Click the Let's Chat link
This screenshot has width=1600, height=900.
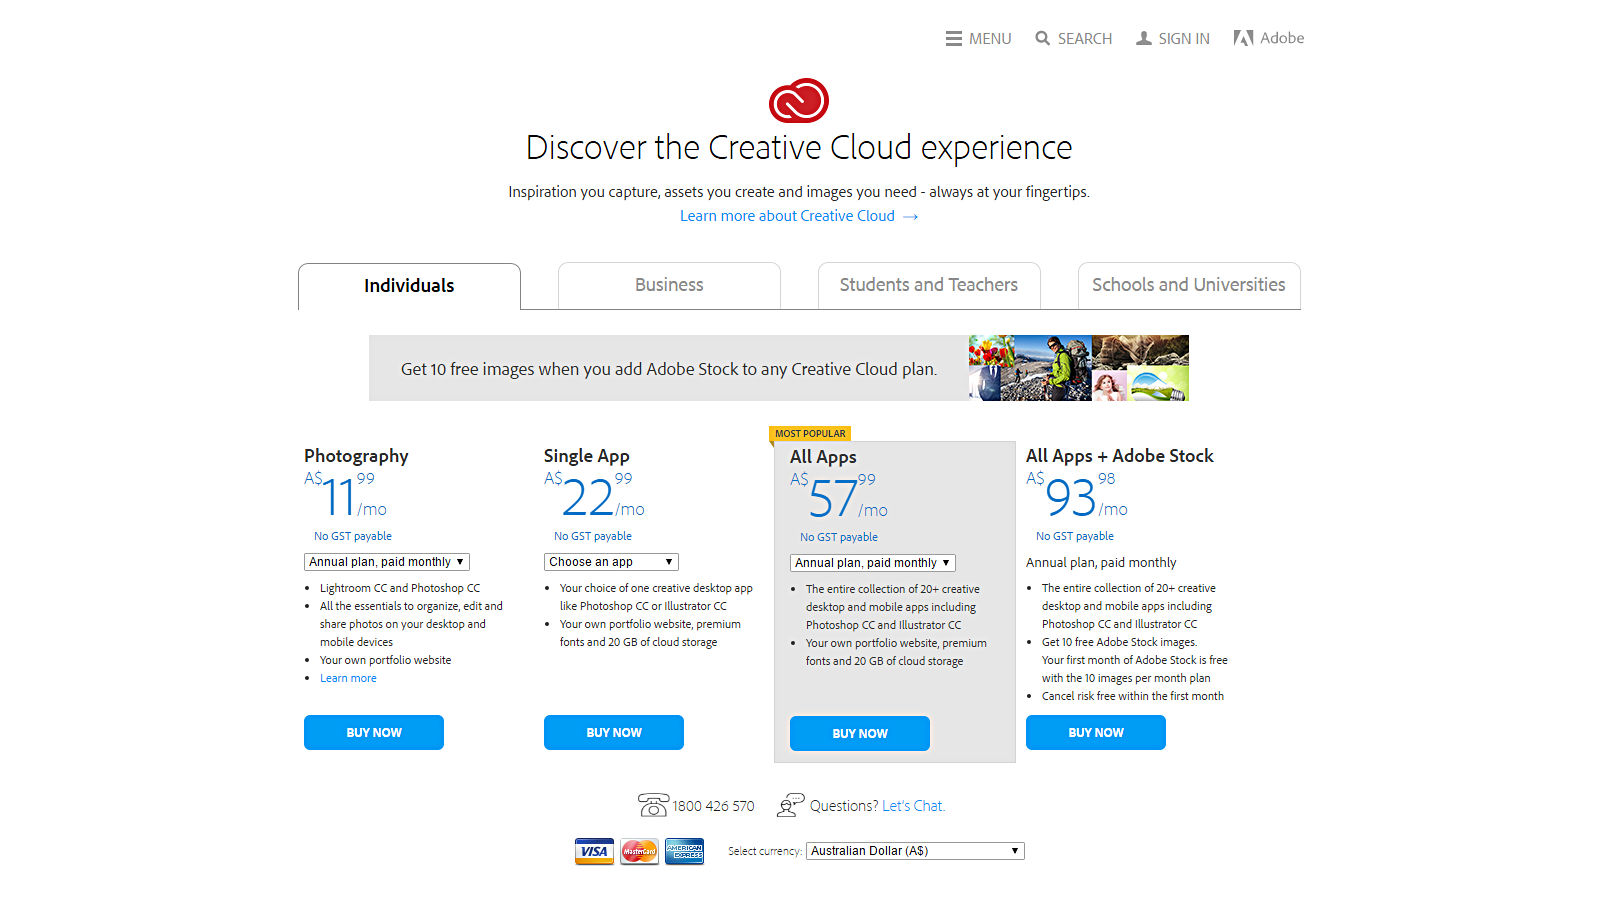(913, 806)
